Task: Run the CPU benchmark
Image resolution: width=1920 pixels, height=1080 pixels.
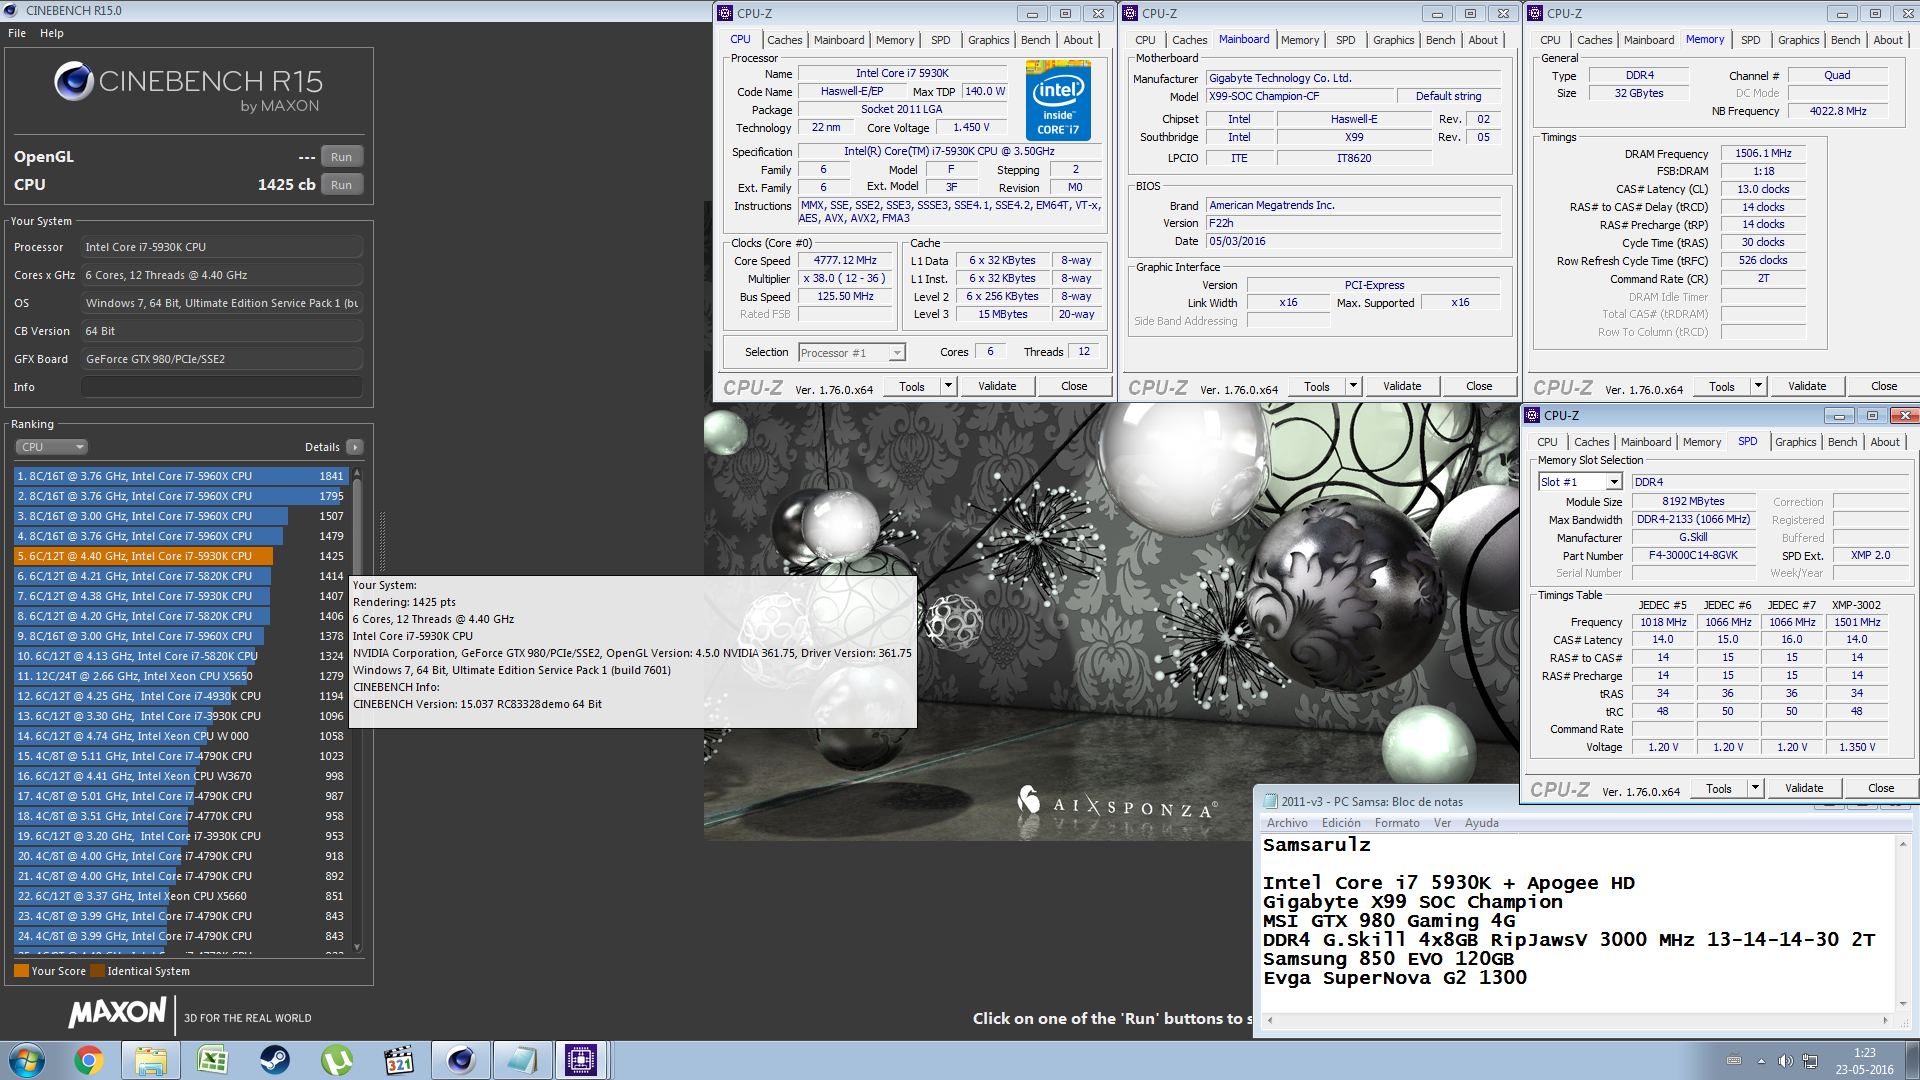Action: tap(342, 185)
